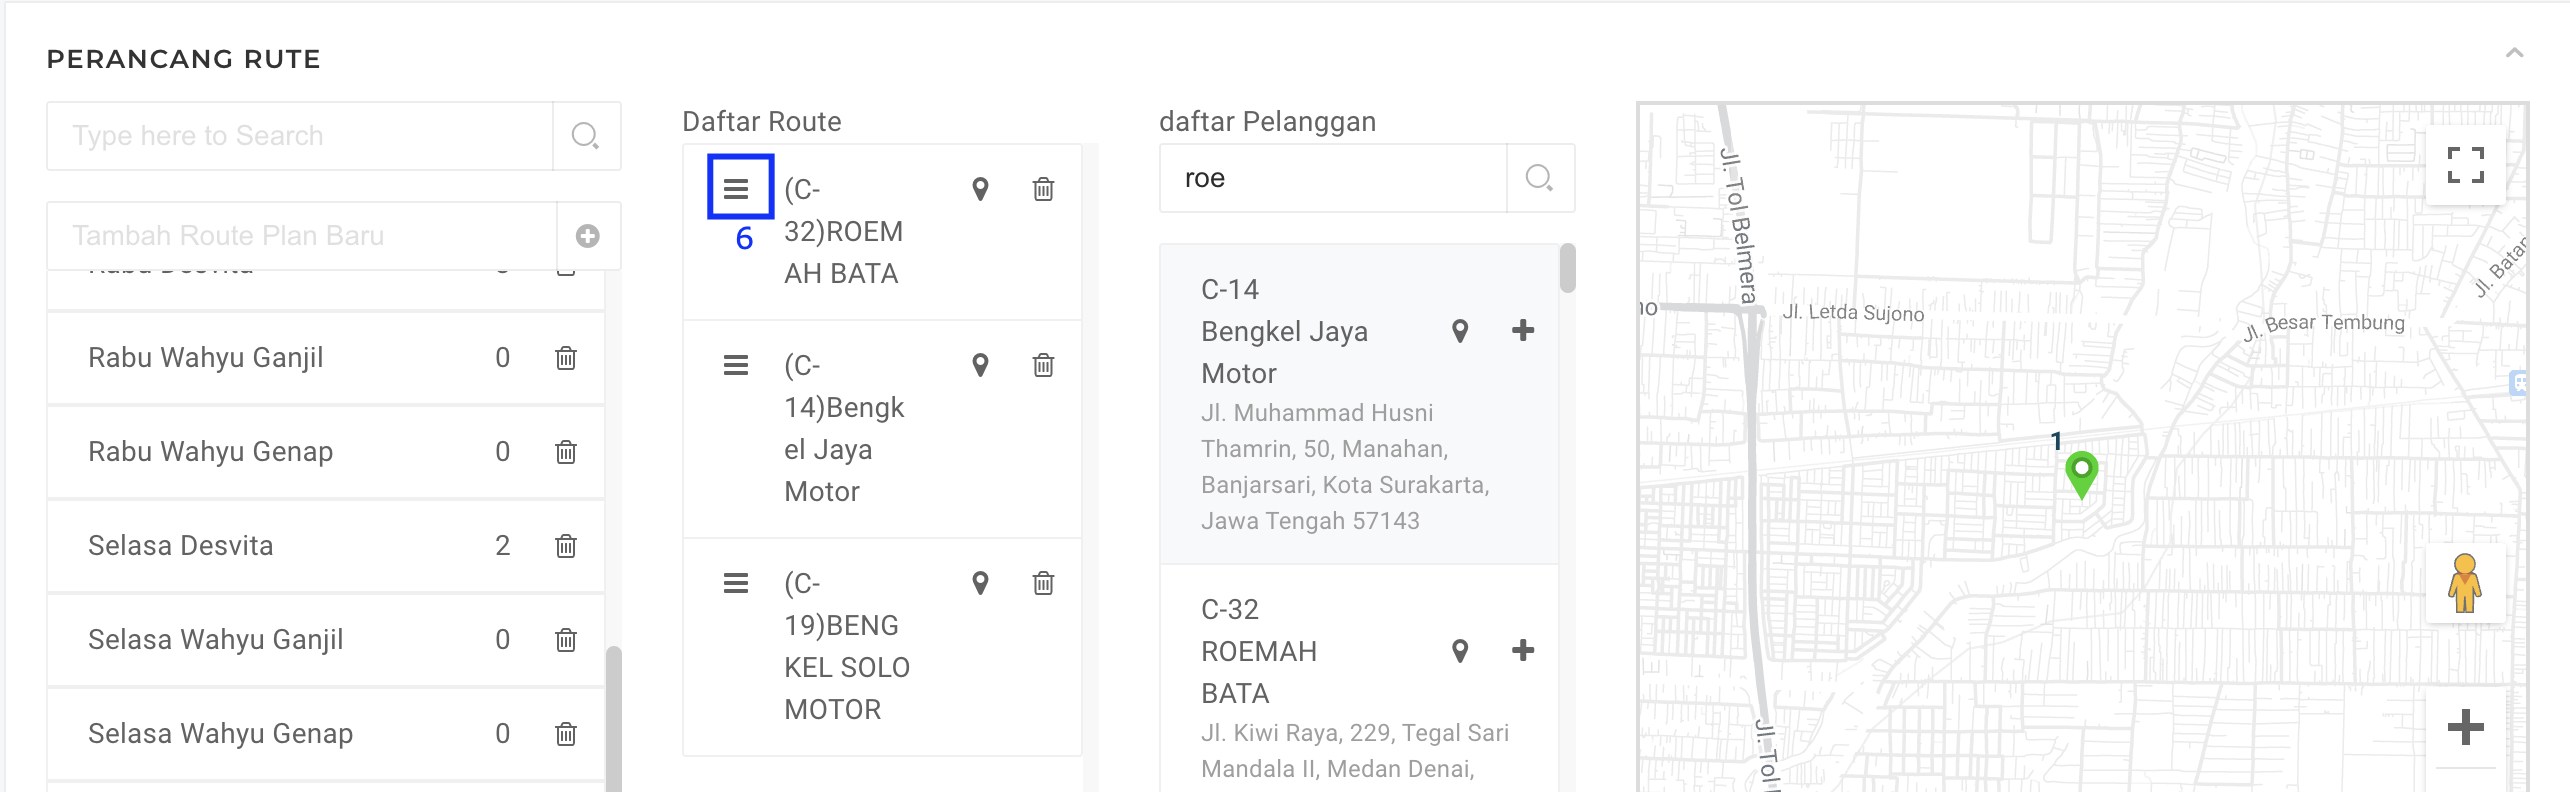Click the add new route plan plus icon
Viewport: 2570px width, 792px height.
(x=588, y=236)
